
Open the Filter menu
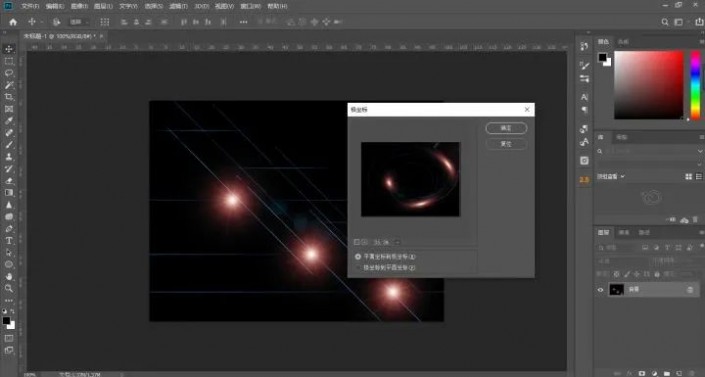coord(178,6)
